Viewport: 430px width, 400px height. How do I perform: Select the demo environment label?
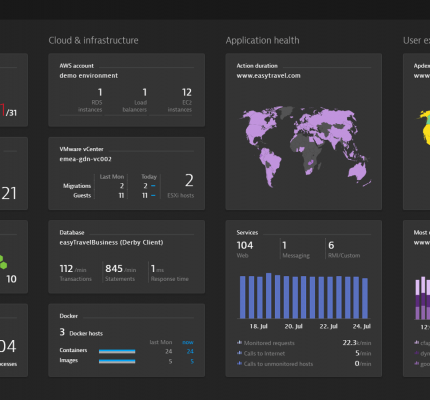pos(89,76)
